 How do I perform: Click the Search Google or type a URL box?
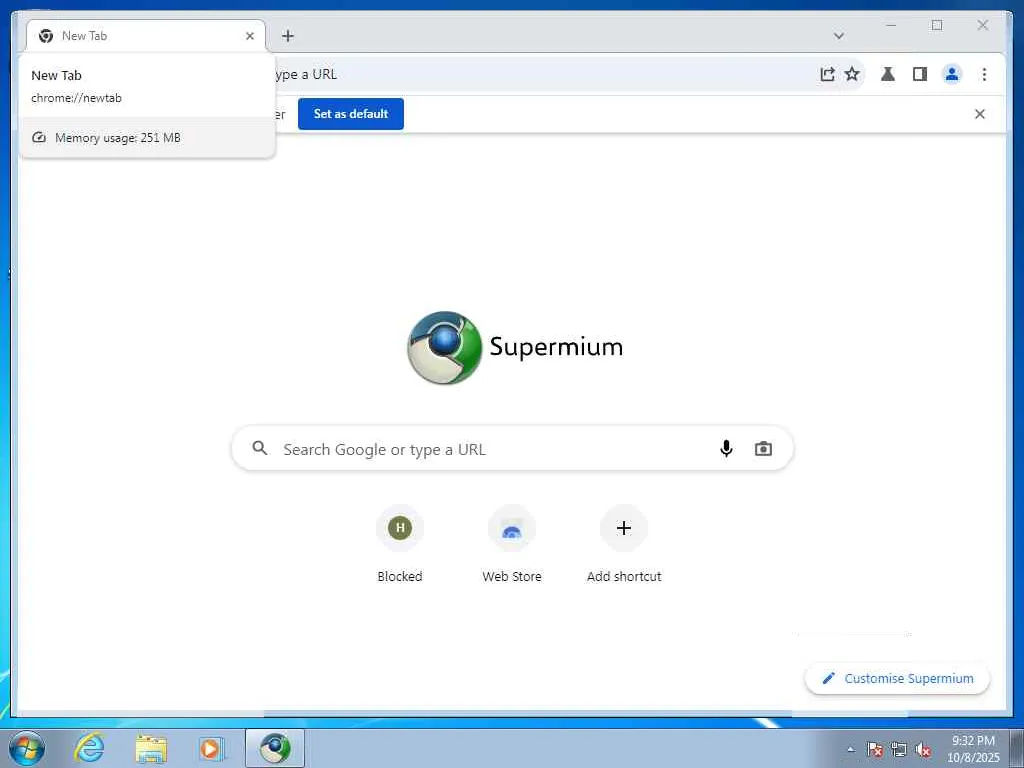[x=513, y=449]
